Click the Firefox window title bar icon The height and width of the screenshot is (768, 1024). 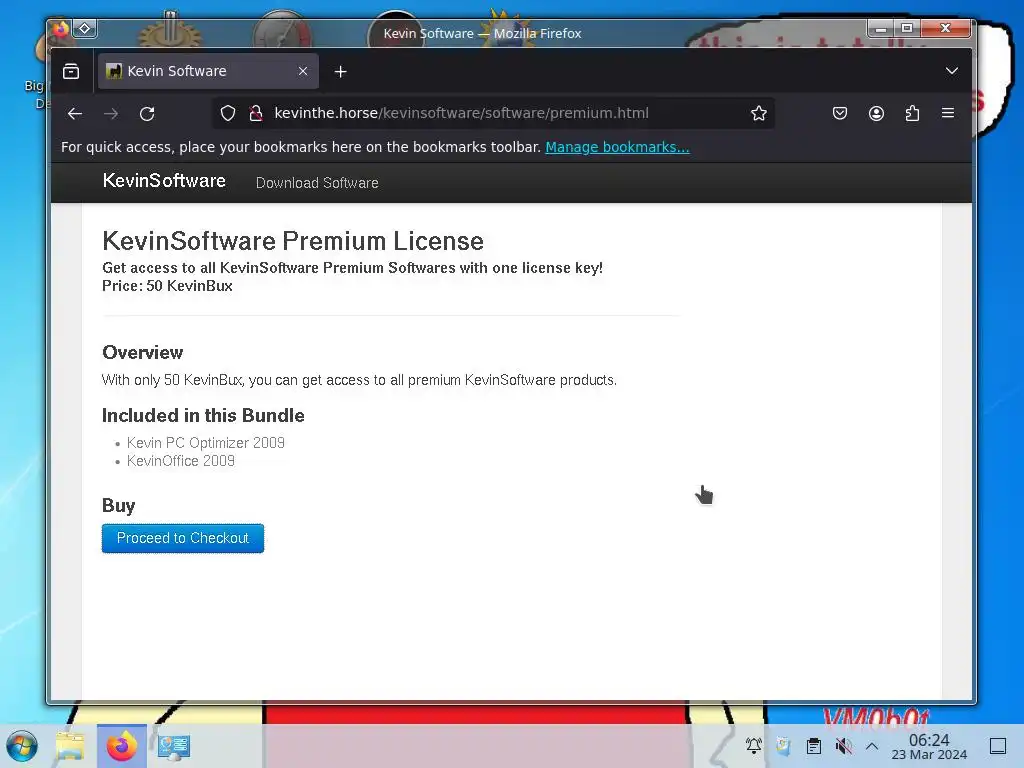(x=61, y=28)
